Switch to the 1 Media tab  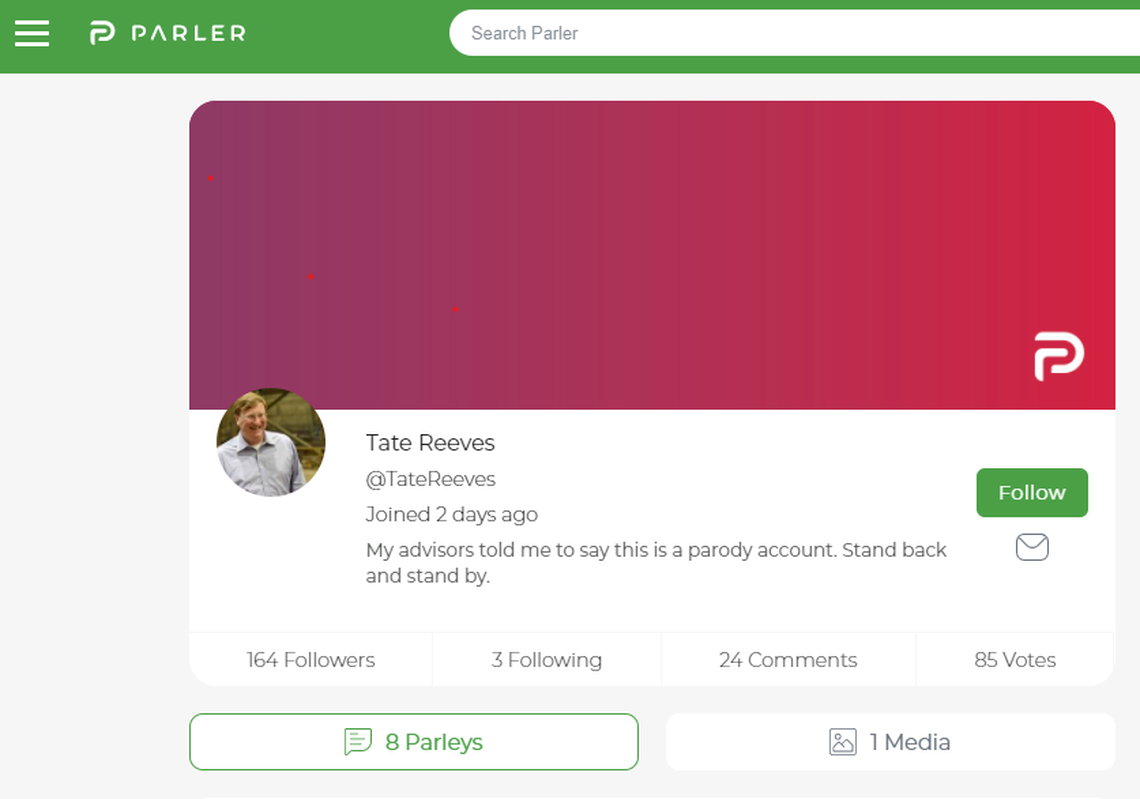890,742
